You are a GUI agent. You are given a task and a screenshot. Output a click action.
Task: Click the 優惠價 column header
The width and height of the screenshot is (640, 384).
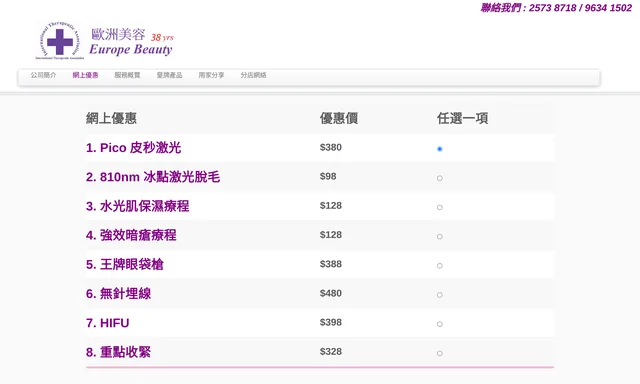pyautogui.click(x=339, y=118)
